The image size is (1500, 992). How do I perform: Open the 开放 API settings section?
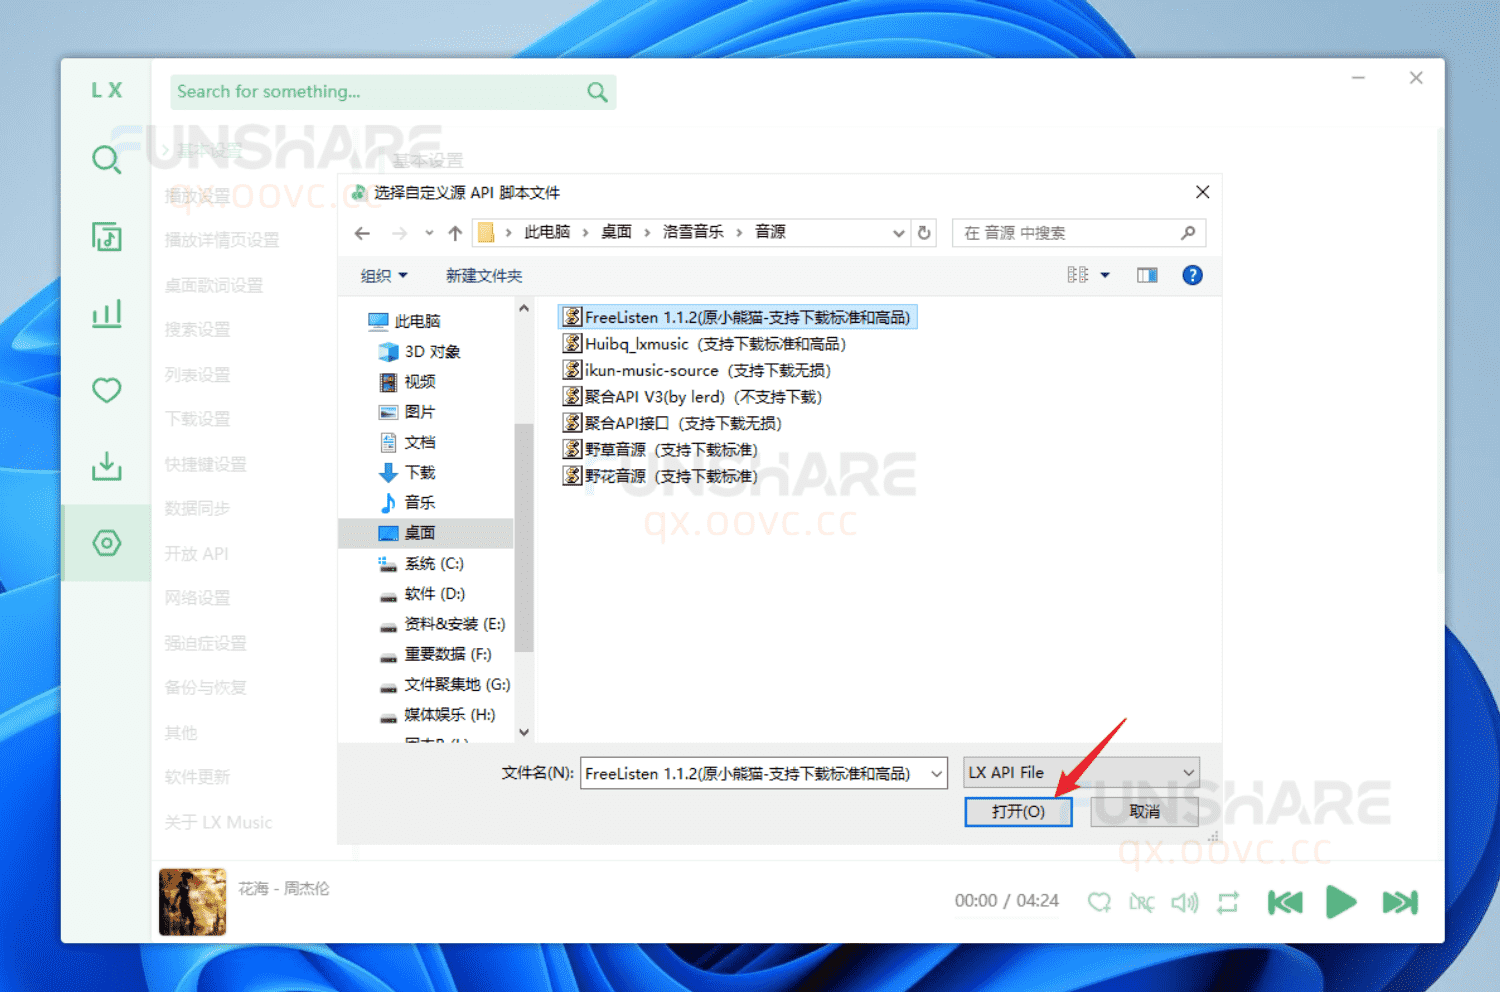[x=197, y=553]
